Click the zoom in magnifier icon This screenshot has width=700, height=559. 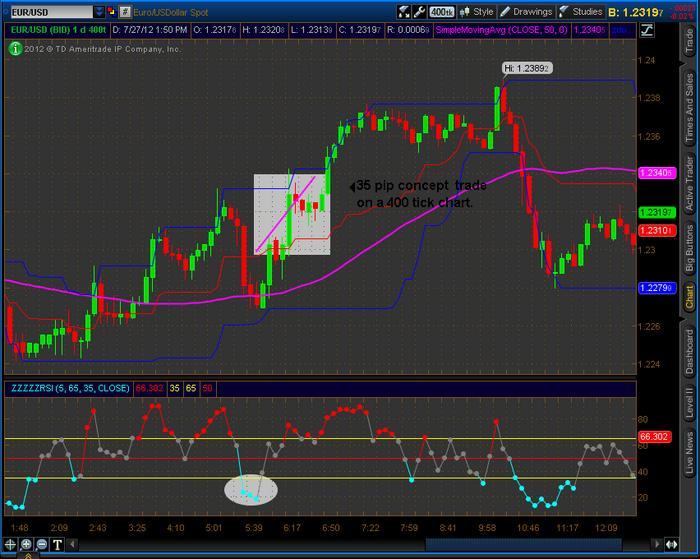26,544
